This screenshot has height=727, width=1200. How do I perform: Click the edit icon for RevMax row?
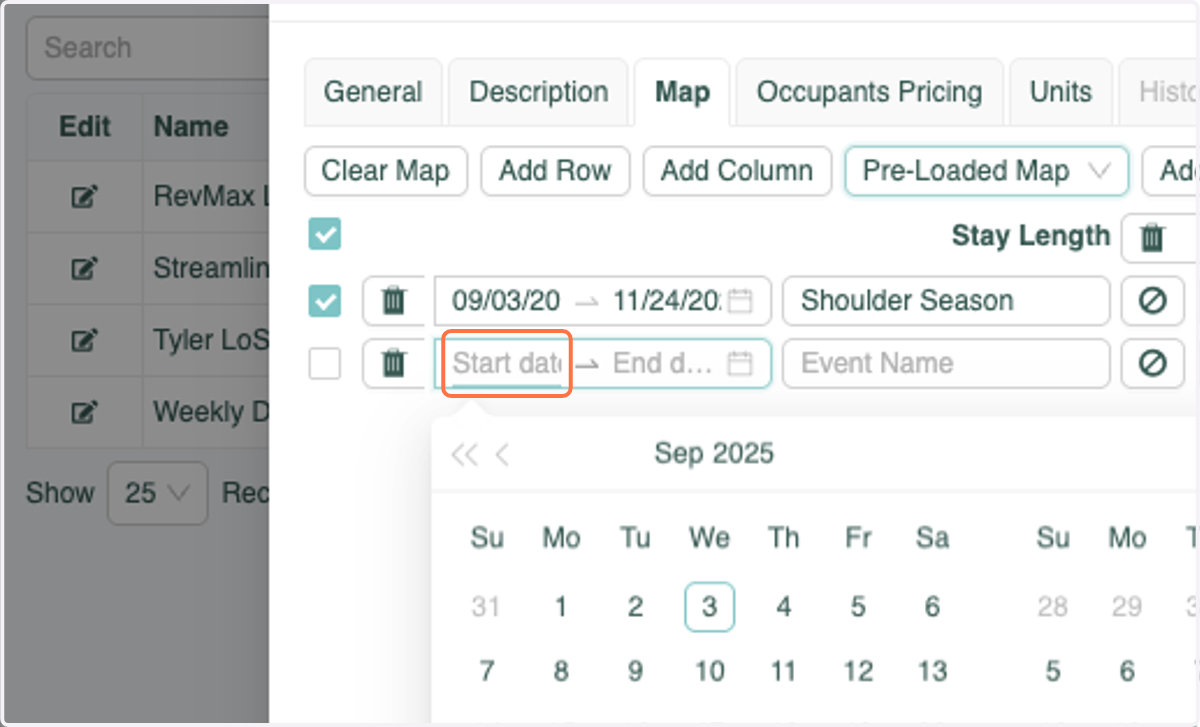coord(85,197)
